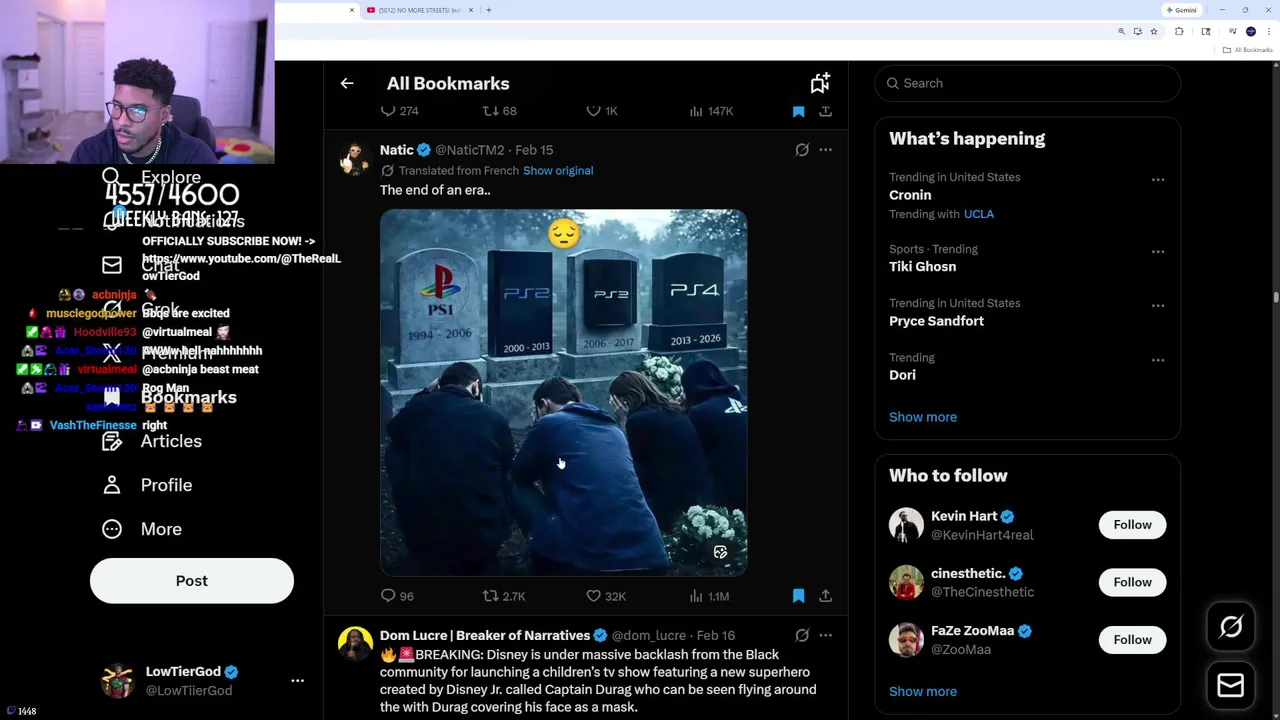Show more accounts under Who to follow
Image resolution: width=1280 pixels, height=720 pixels.
pos(923,691)
